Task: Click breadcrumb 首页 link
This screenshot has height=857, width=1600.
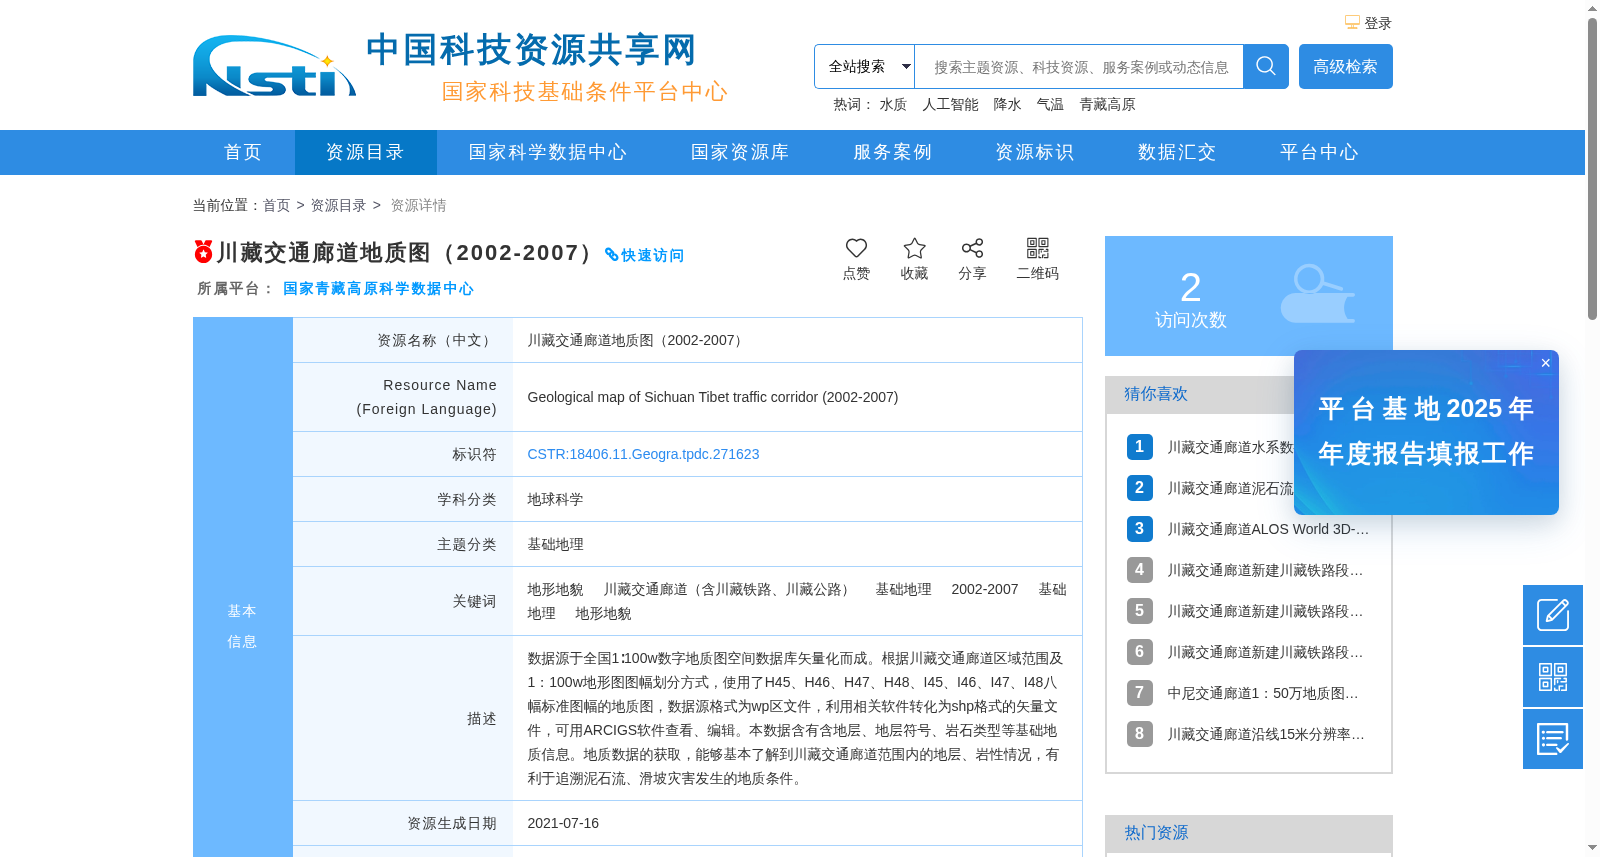Action: [x=276, y=205]
